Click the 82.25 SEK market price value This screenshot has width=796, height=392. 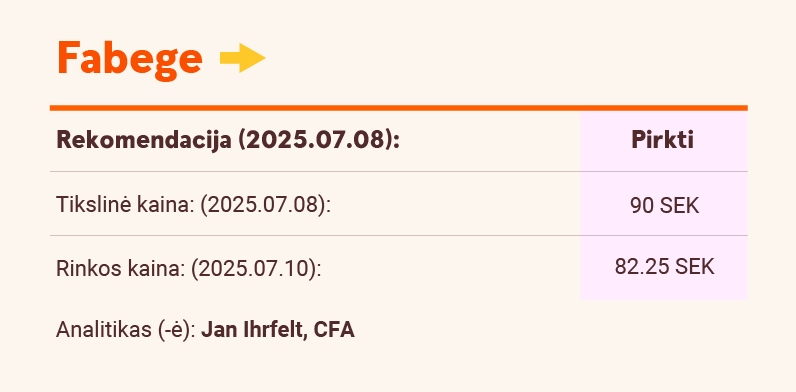(664, 267)
